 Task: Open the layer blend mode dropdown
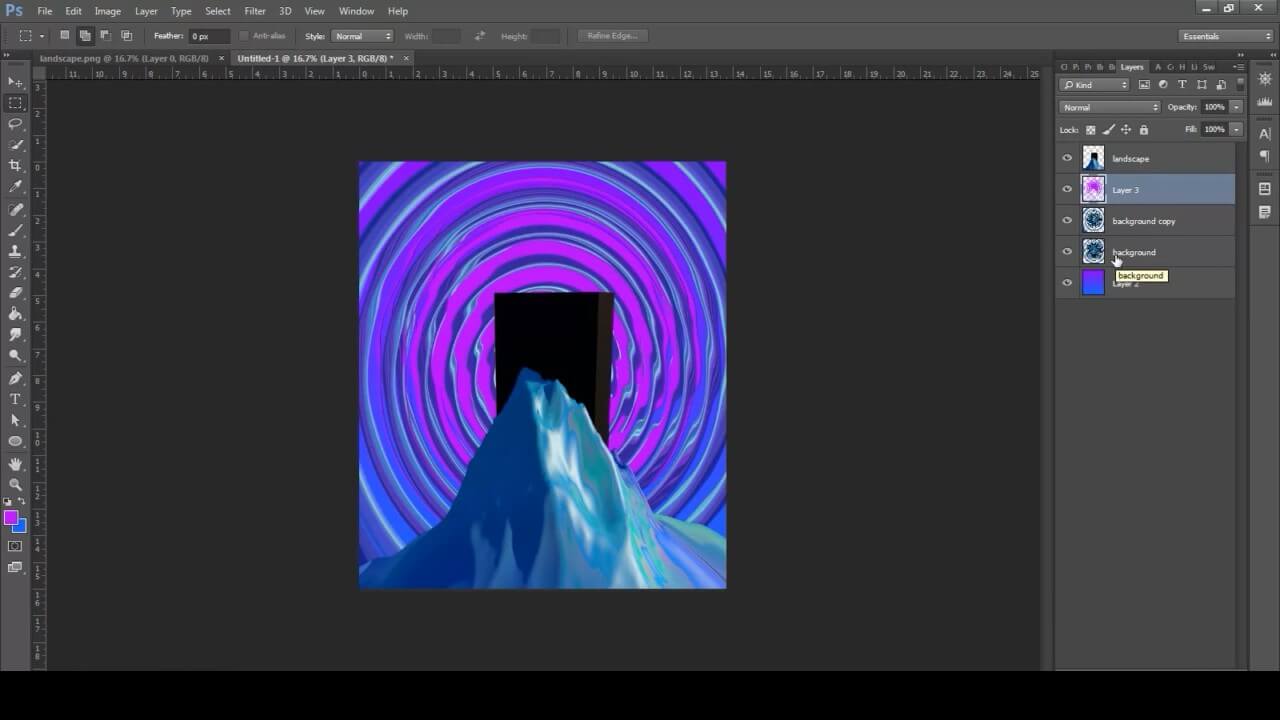1110,107
